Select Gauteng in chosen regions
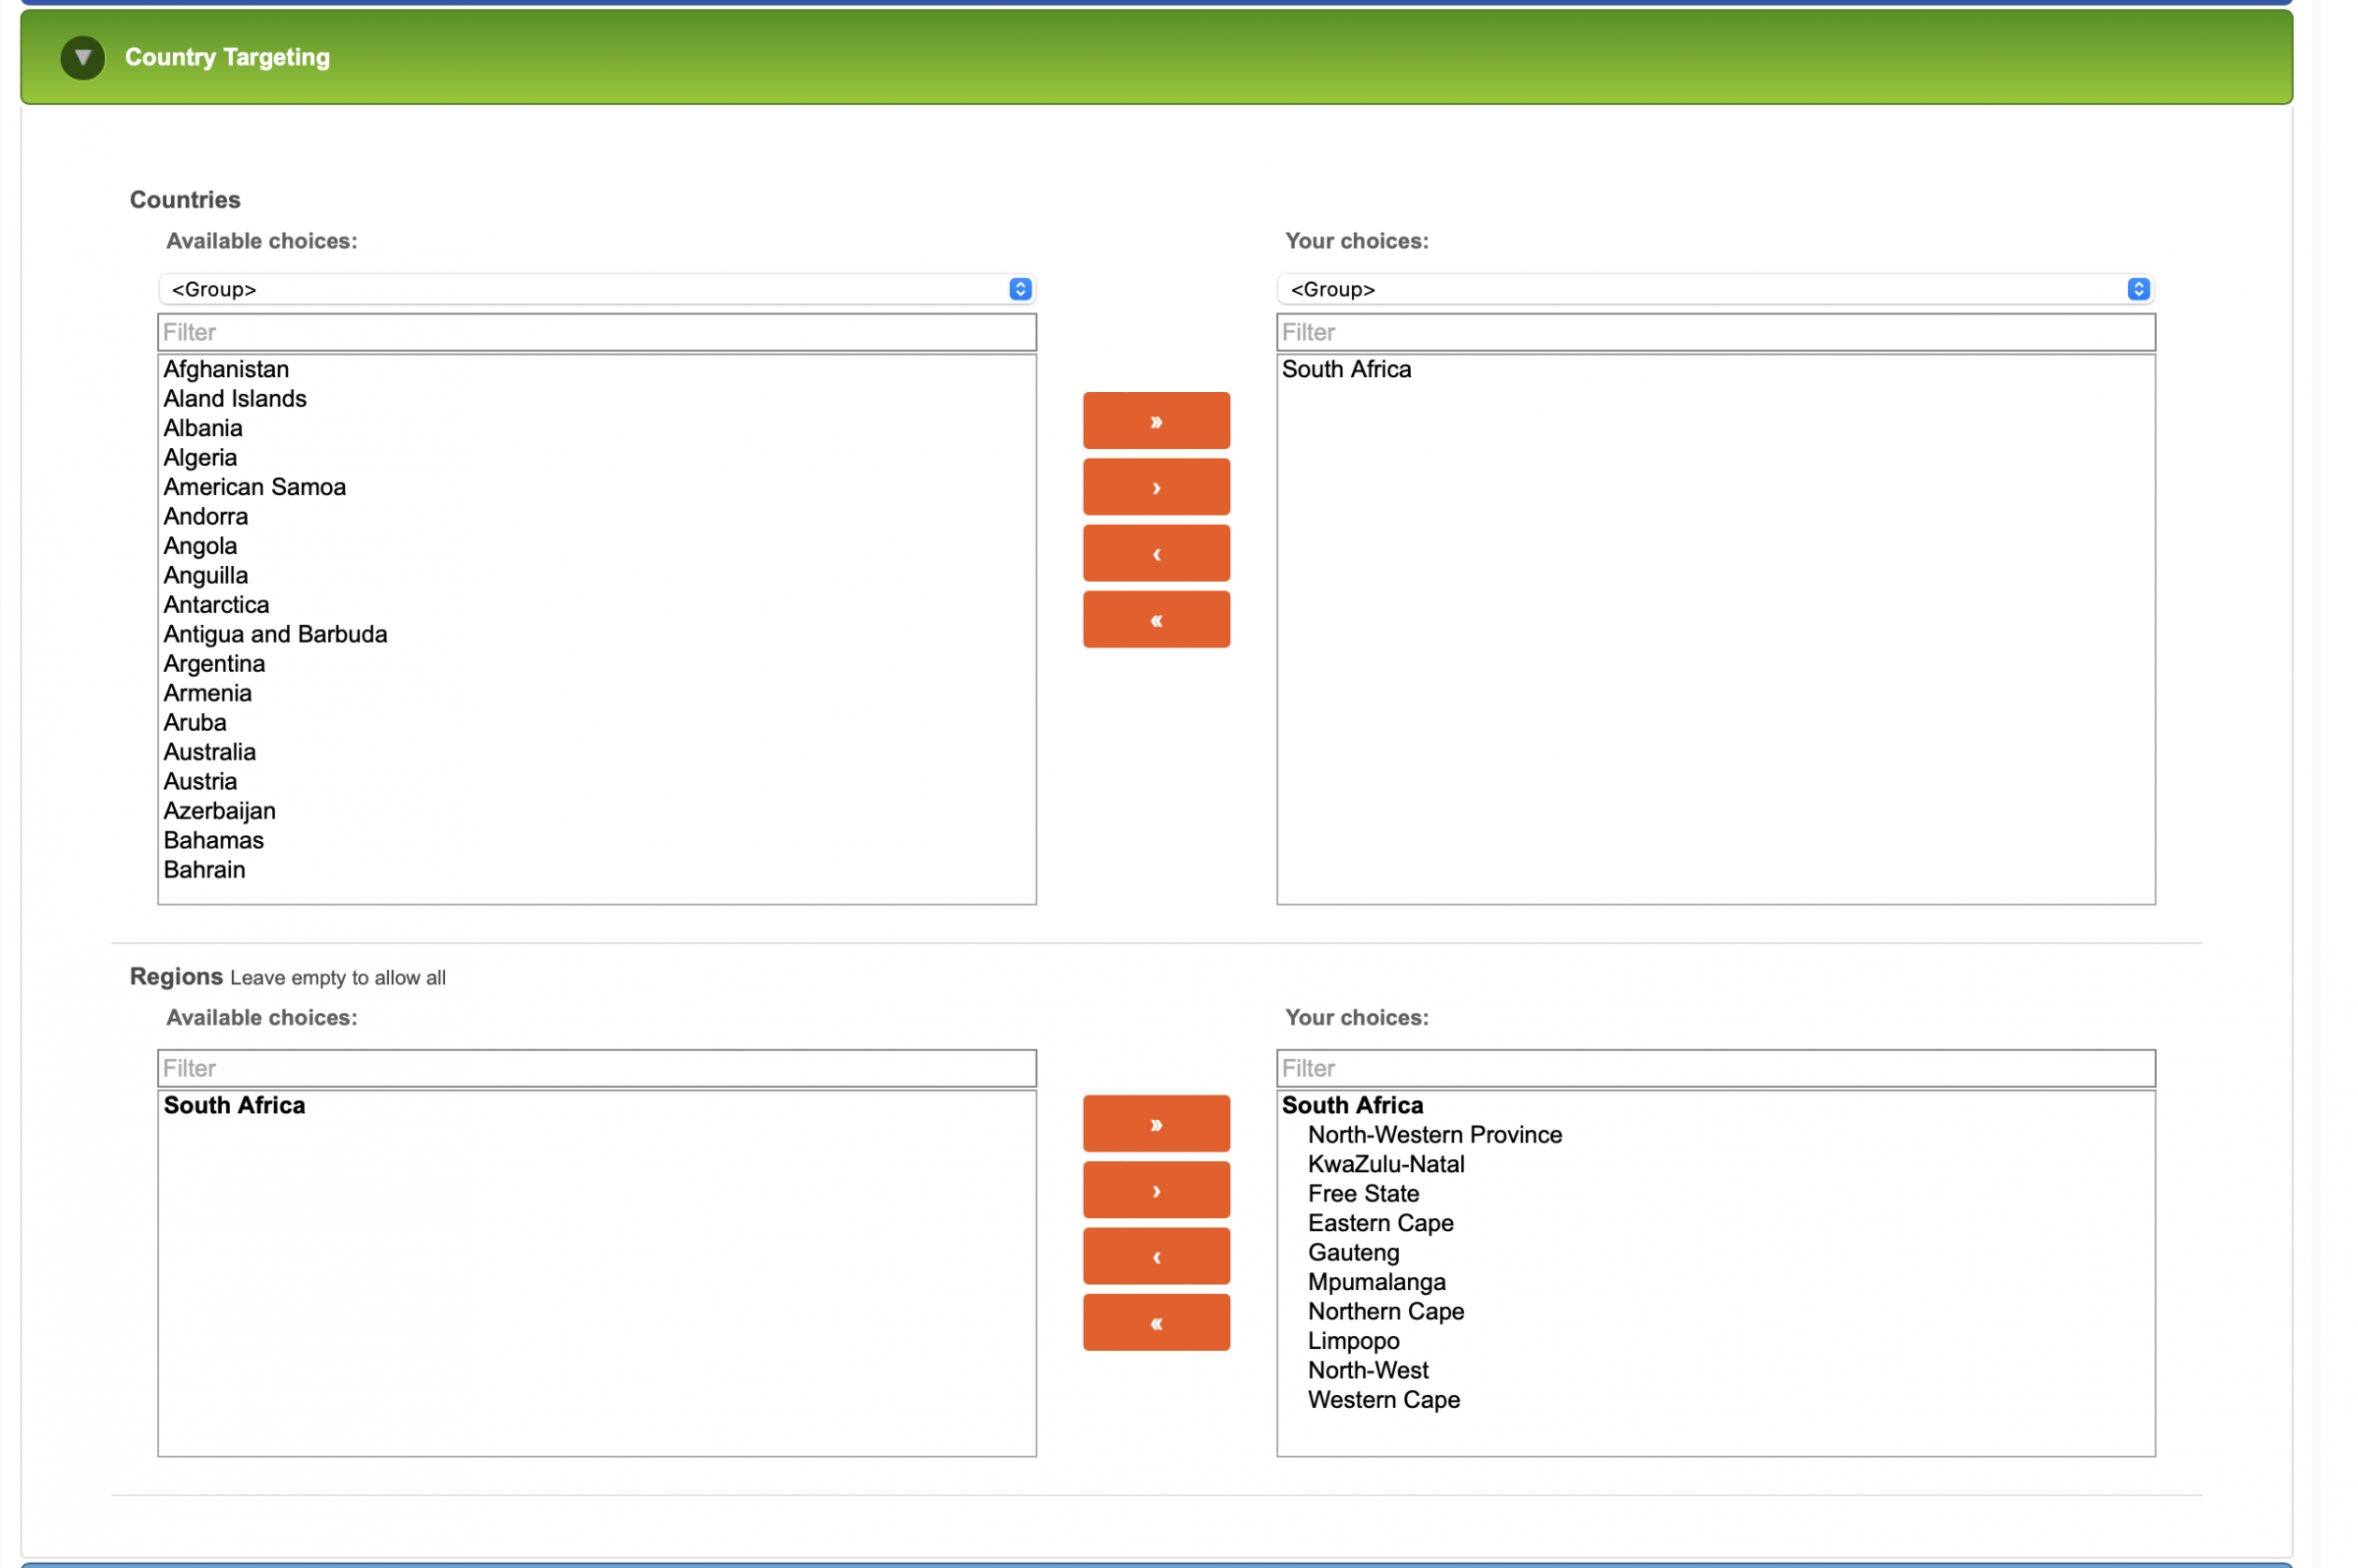The image size is (2358, 1568). [x=1353, y=1252]
